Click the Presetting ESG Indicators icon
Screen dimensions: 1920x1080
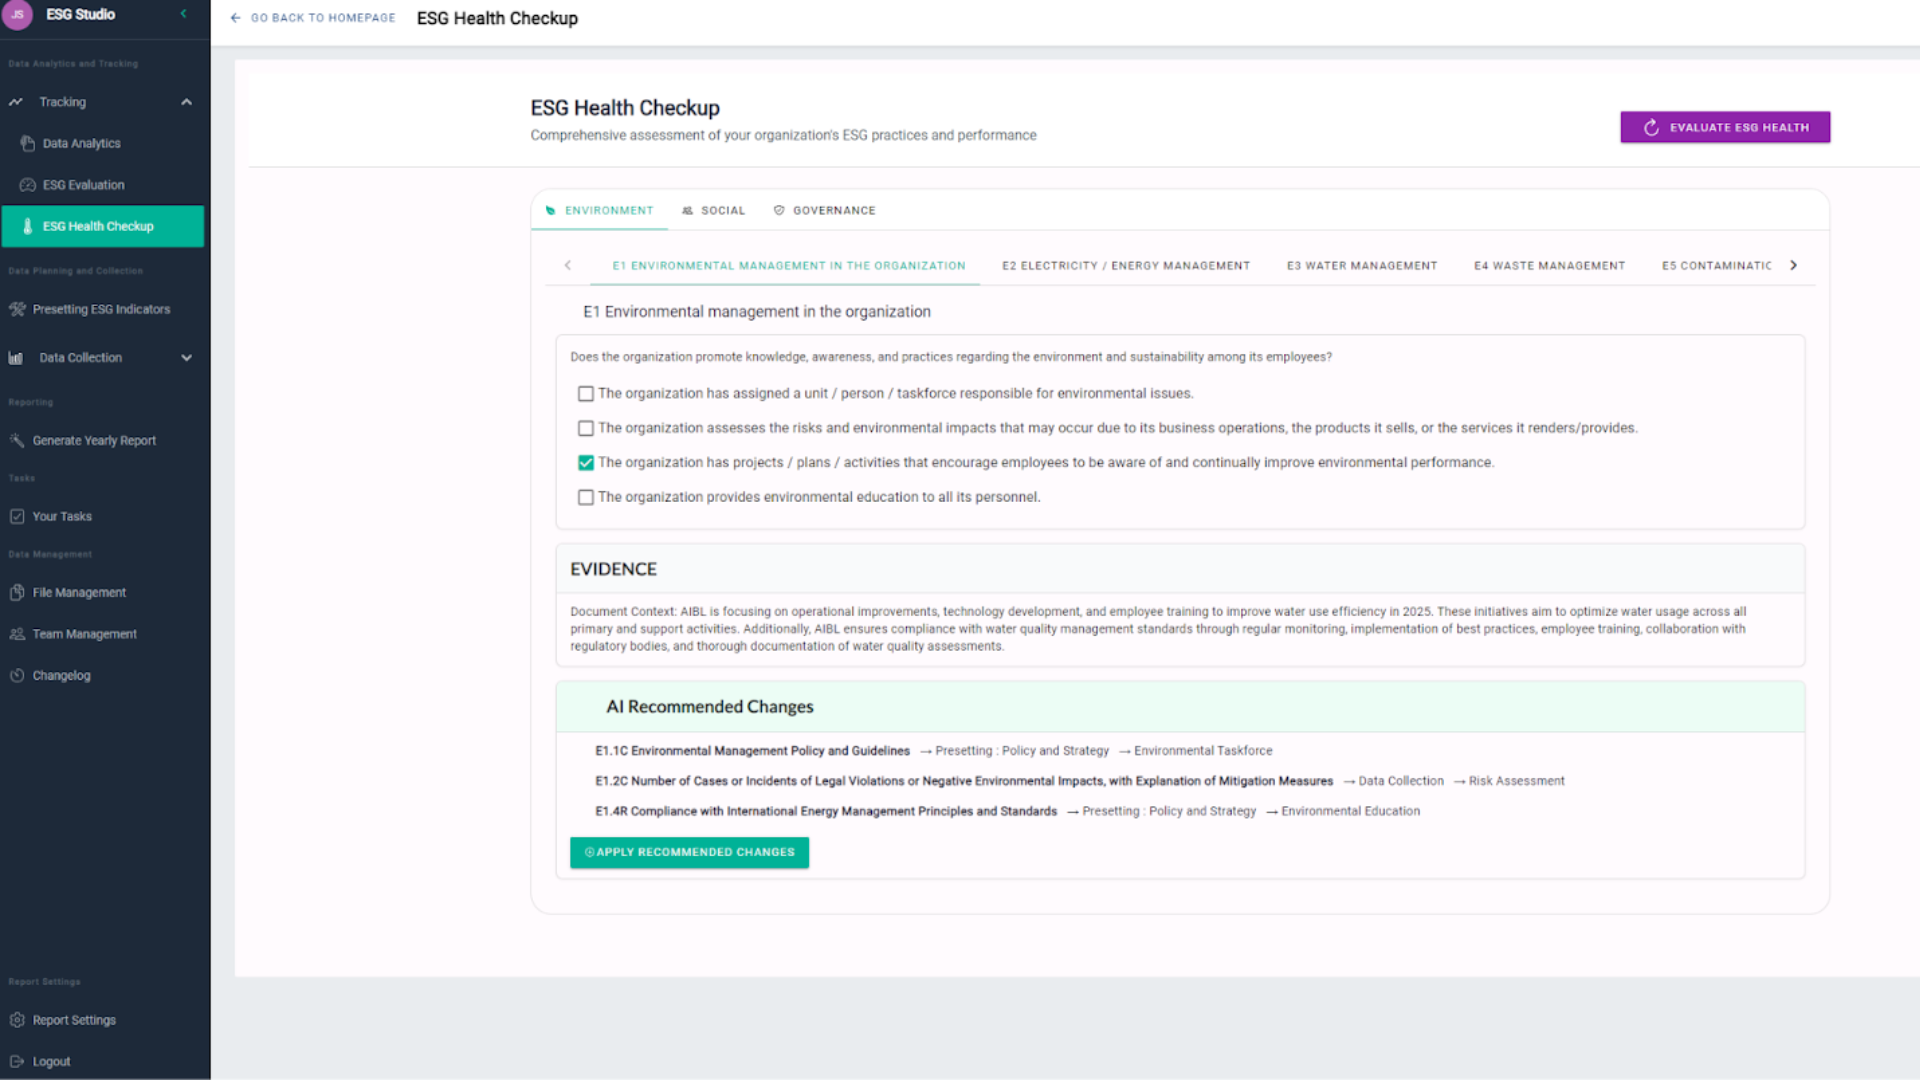17,309
